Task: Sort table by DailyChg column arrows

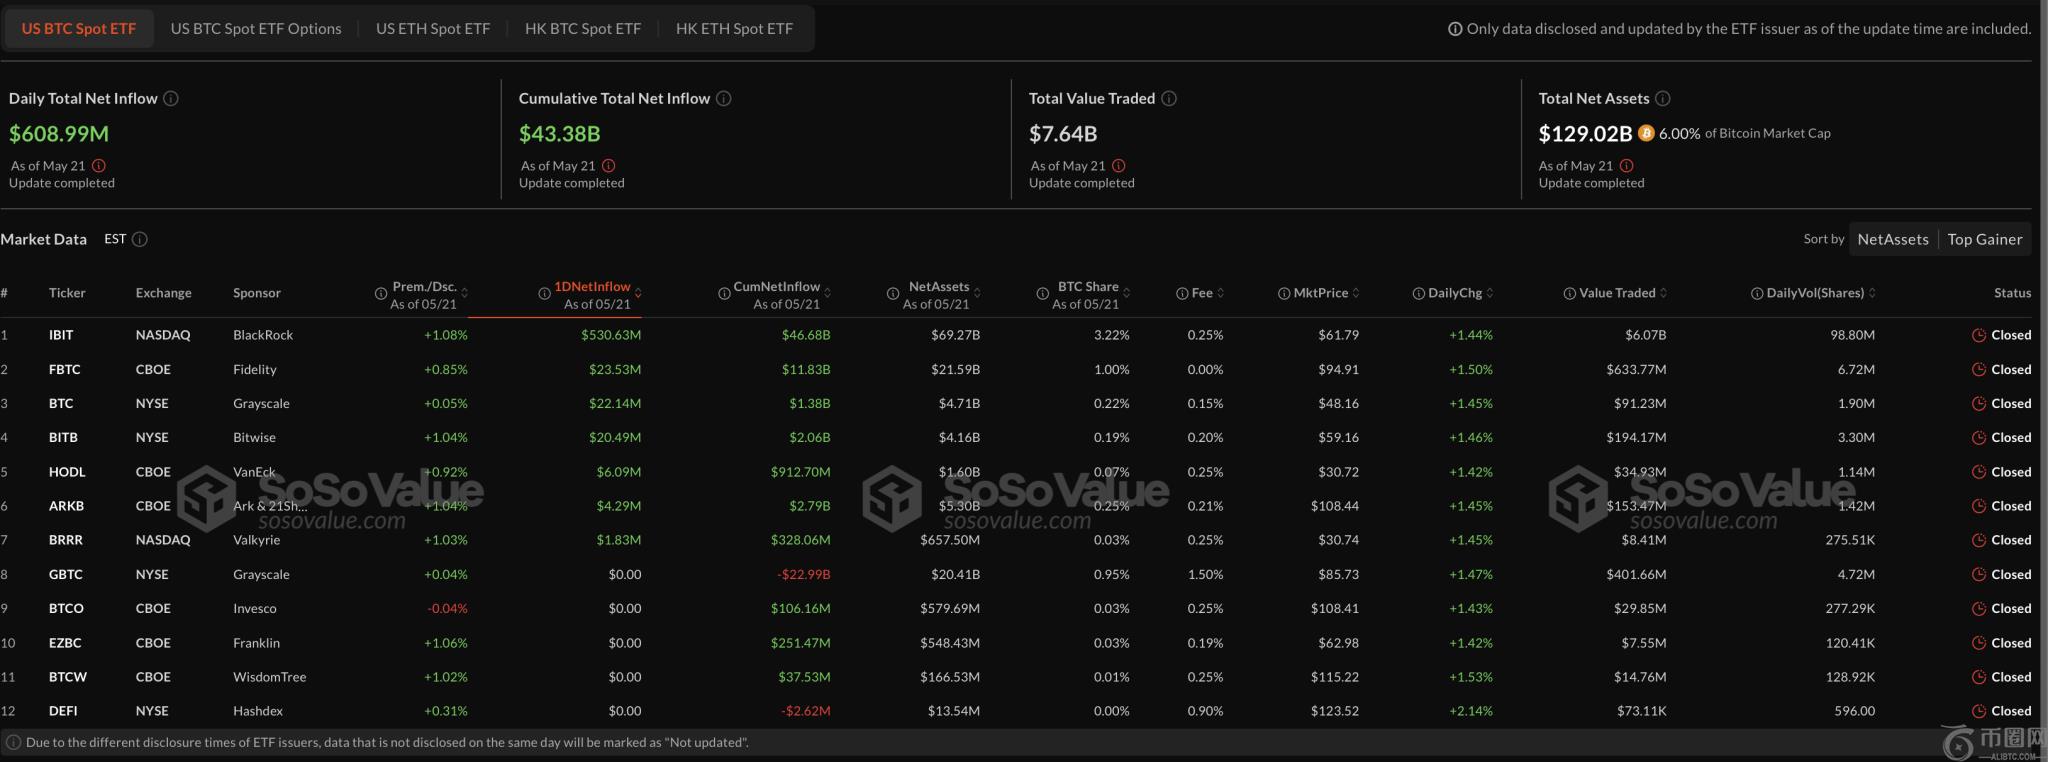Action: pyautogui.click(x=1490, y=293)
